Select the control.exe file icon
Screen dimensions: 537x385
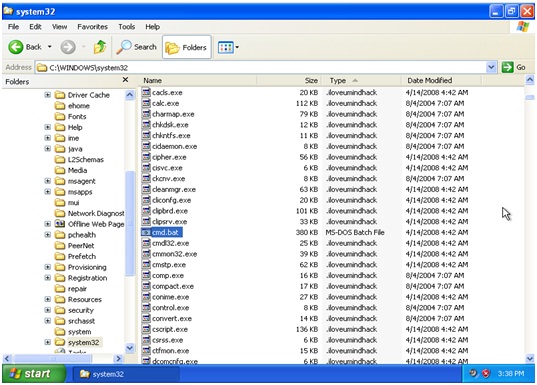coord(146,308)
